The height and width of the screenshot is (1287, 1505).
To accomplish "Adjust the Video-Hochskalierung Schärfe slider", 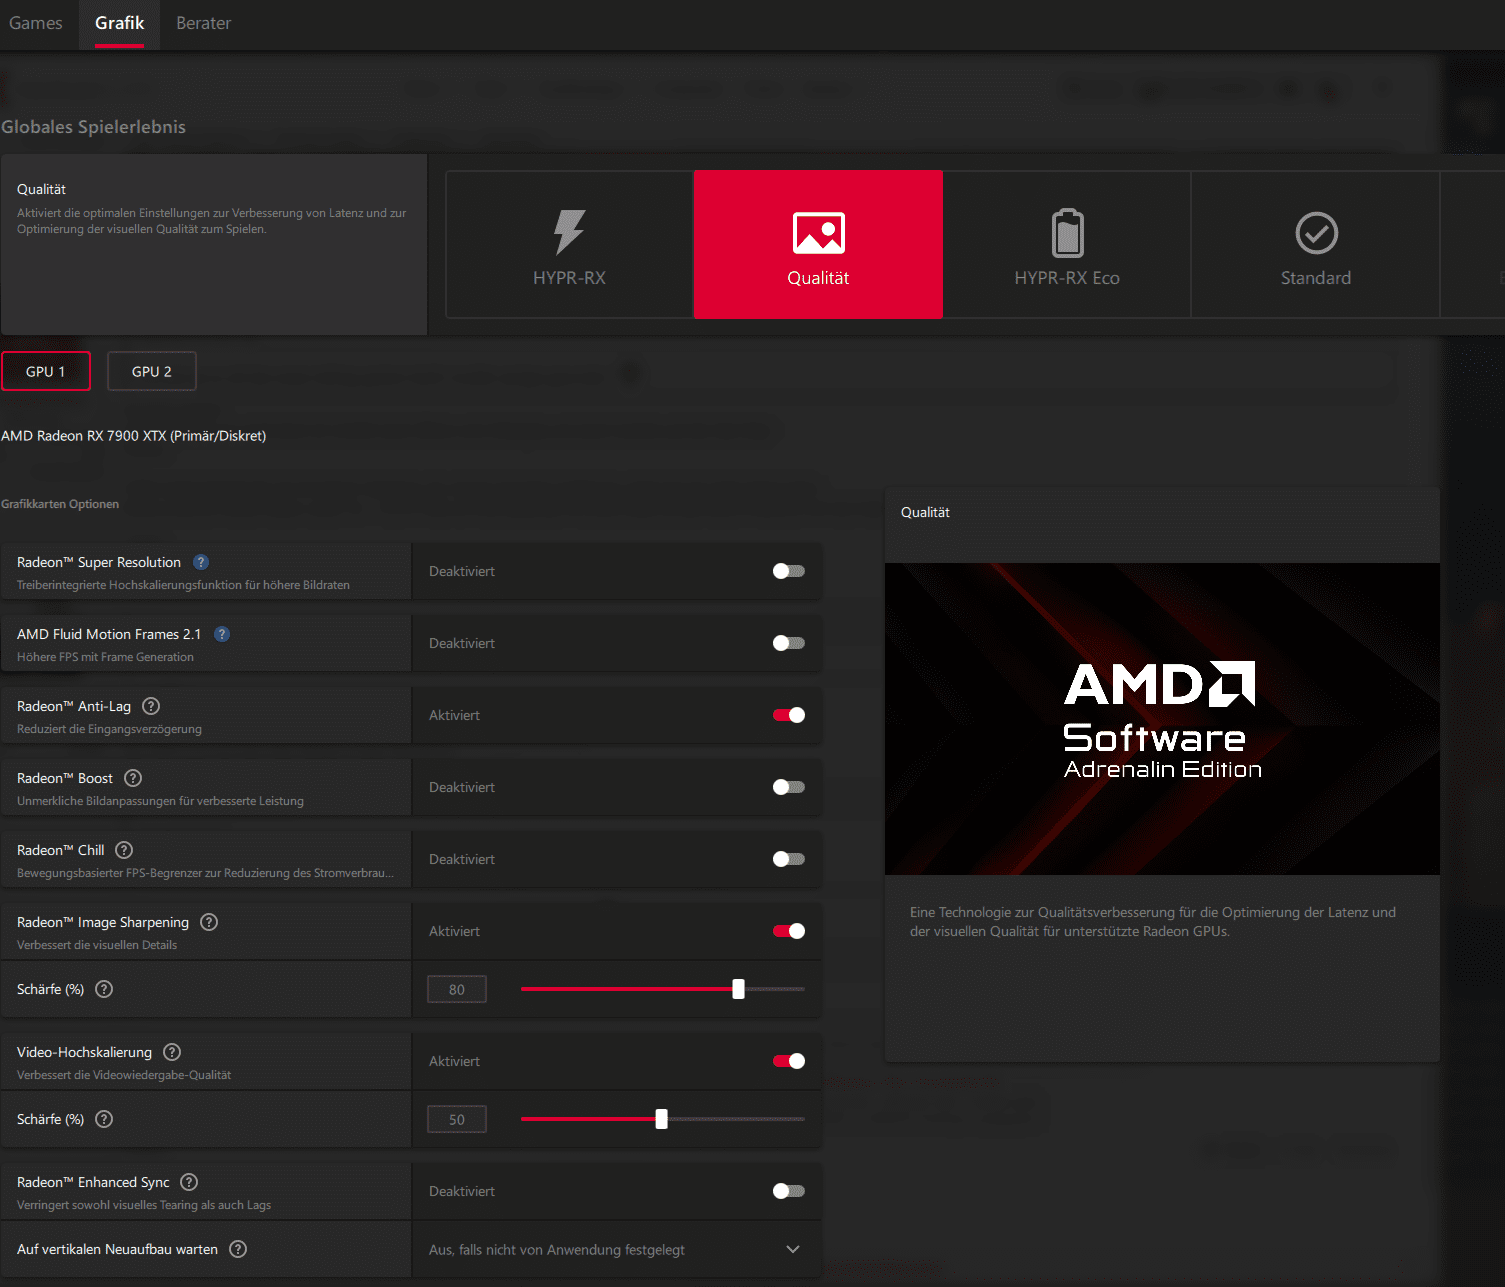I will [663, 1119].
